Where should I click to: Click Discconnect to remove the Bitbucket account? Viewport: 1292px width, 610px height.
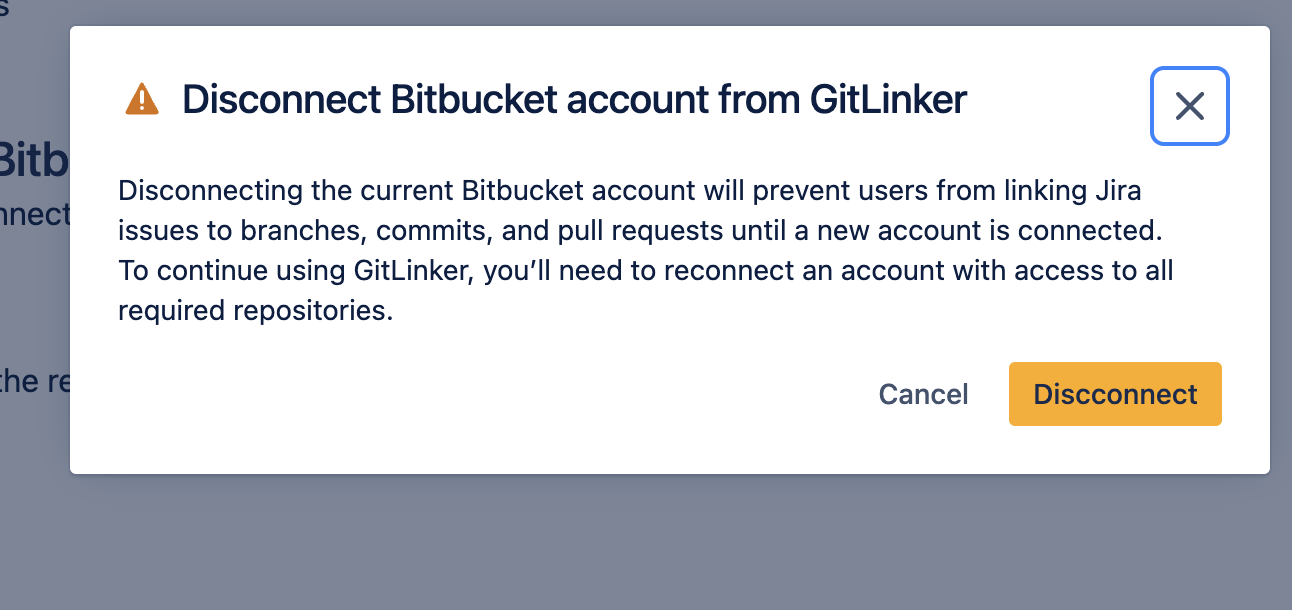point(1115,394)
